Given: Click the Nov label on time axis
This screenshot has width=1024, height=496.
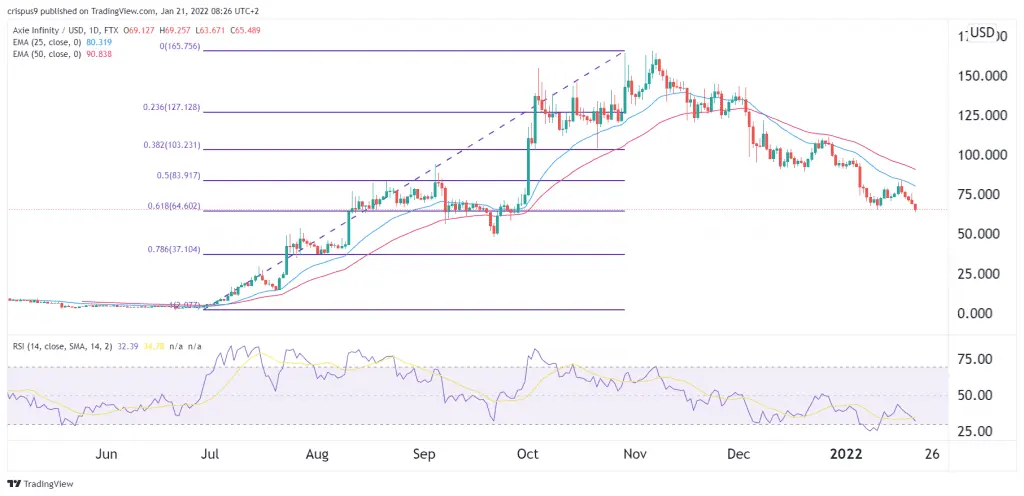Looking at the screenshot, I should point(633,454).
